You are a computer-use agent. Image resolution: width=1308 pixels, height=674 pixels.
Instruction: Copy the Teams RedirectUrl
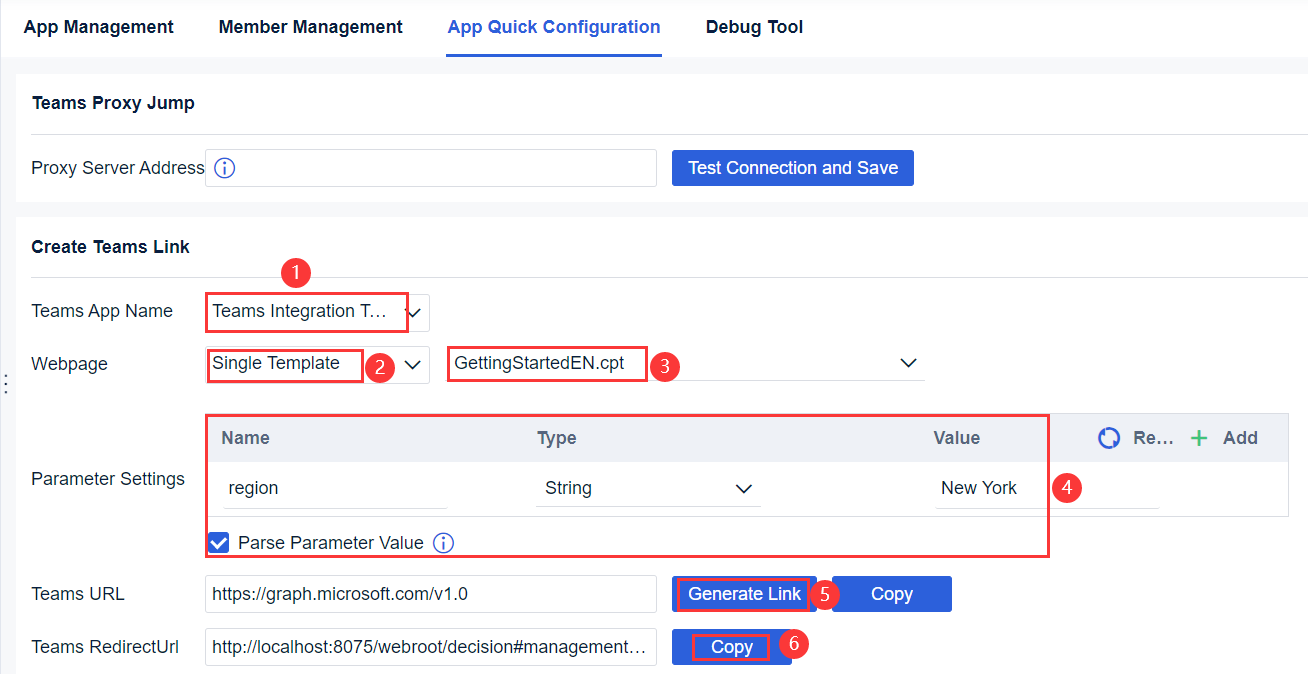click(732, 647)
